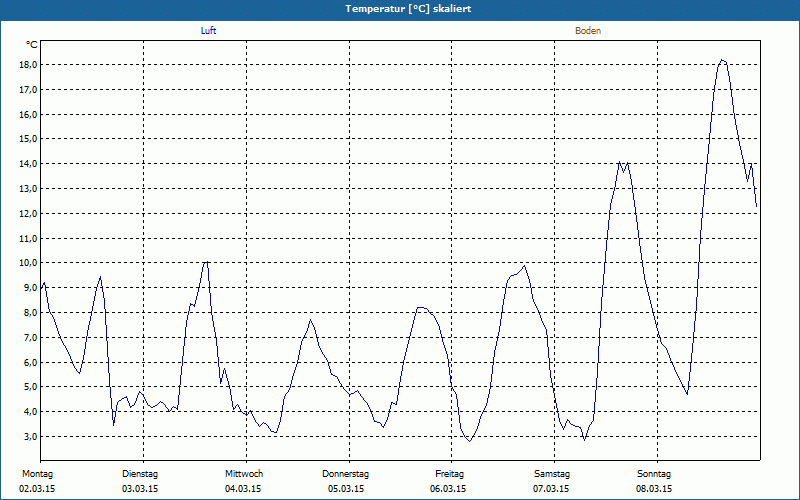The width and height of the screenshot is (800, 500).
Task: Click the Mittwoch day label
Action: 244,474
